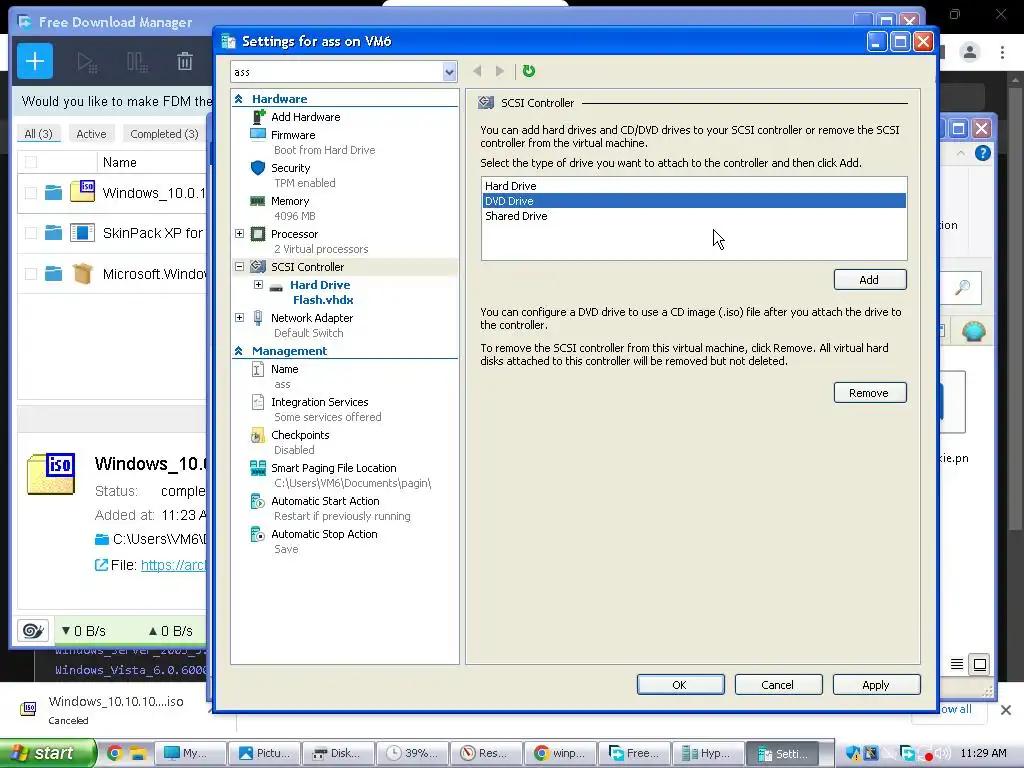Screen dimensions: 1024x768
Task: Open the File download link in FDM details
Action: [173, 565]
